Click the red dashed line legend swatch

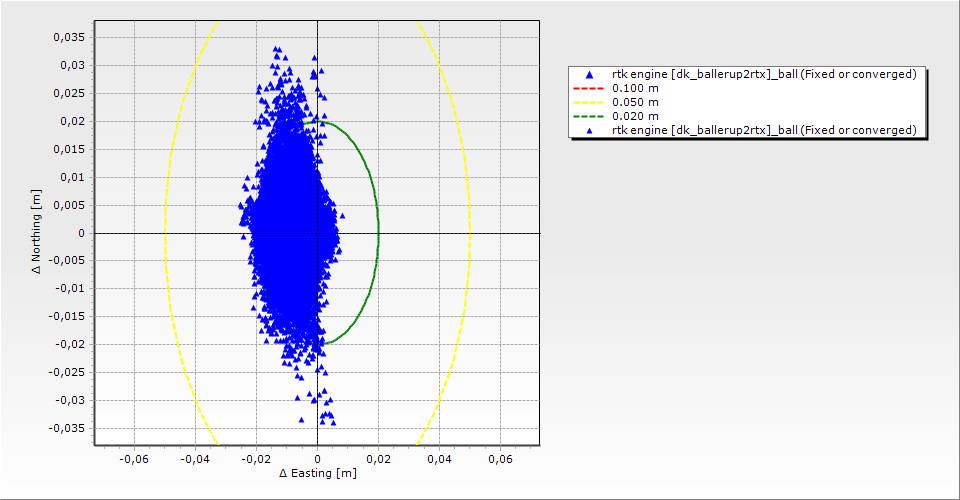[x=588, y=88]
